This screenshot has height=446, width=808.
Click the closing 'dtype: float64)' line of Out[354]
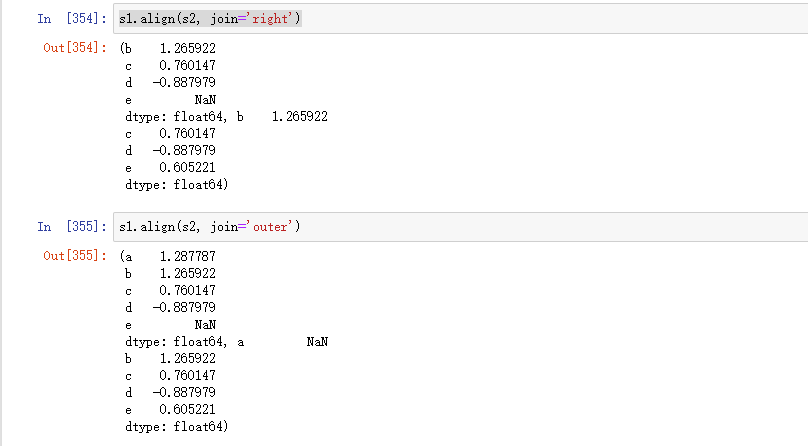[x=177, y=185]
